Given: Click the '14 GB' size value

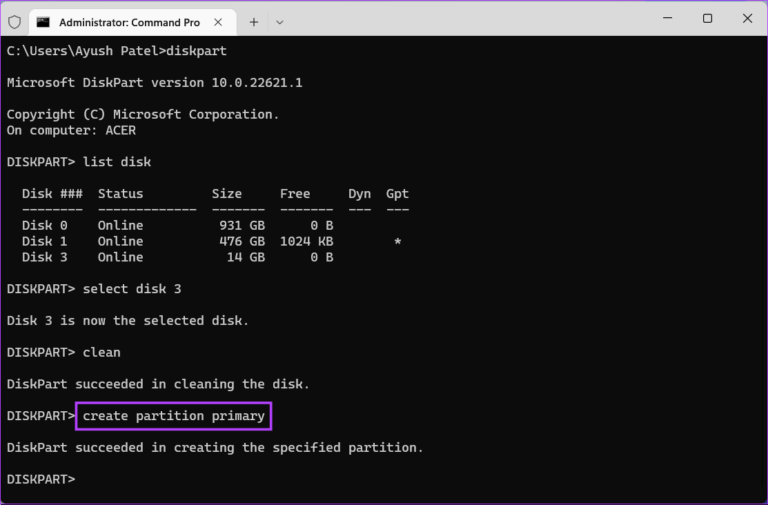Looking at the screenshot, I should click(x=246, y=257).
